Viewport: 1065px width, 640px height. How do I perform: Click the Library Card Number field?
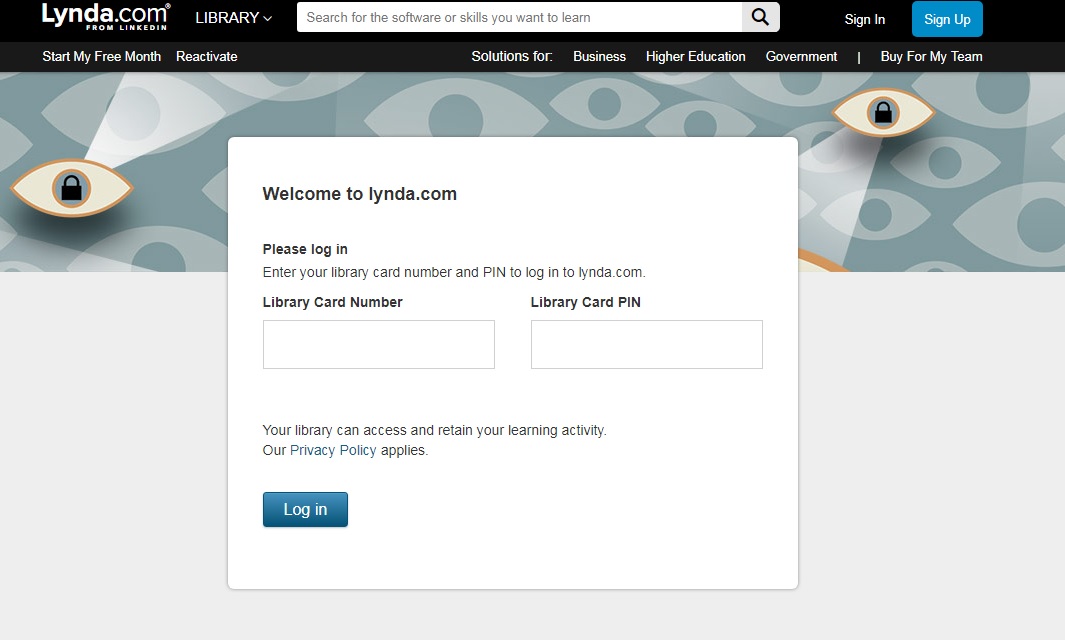point(379,344)
